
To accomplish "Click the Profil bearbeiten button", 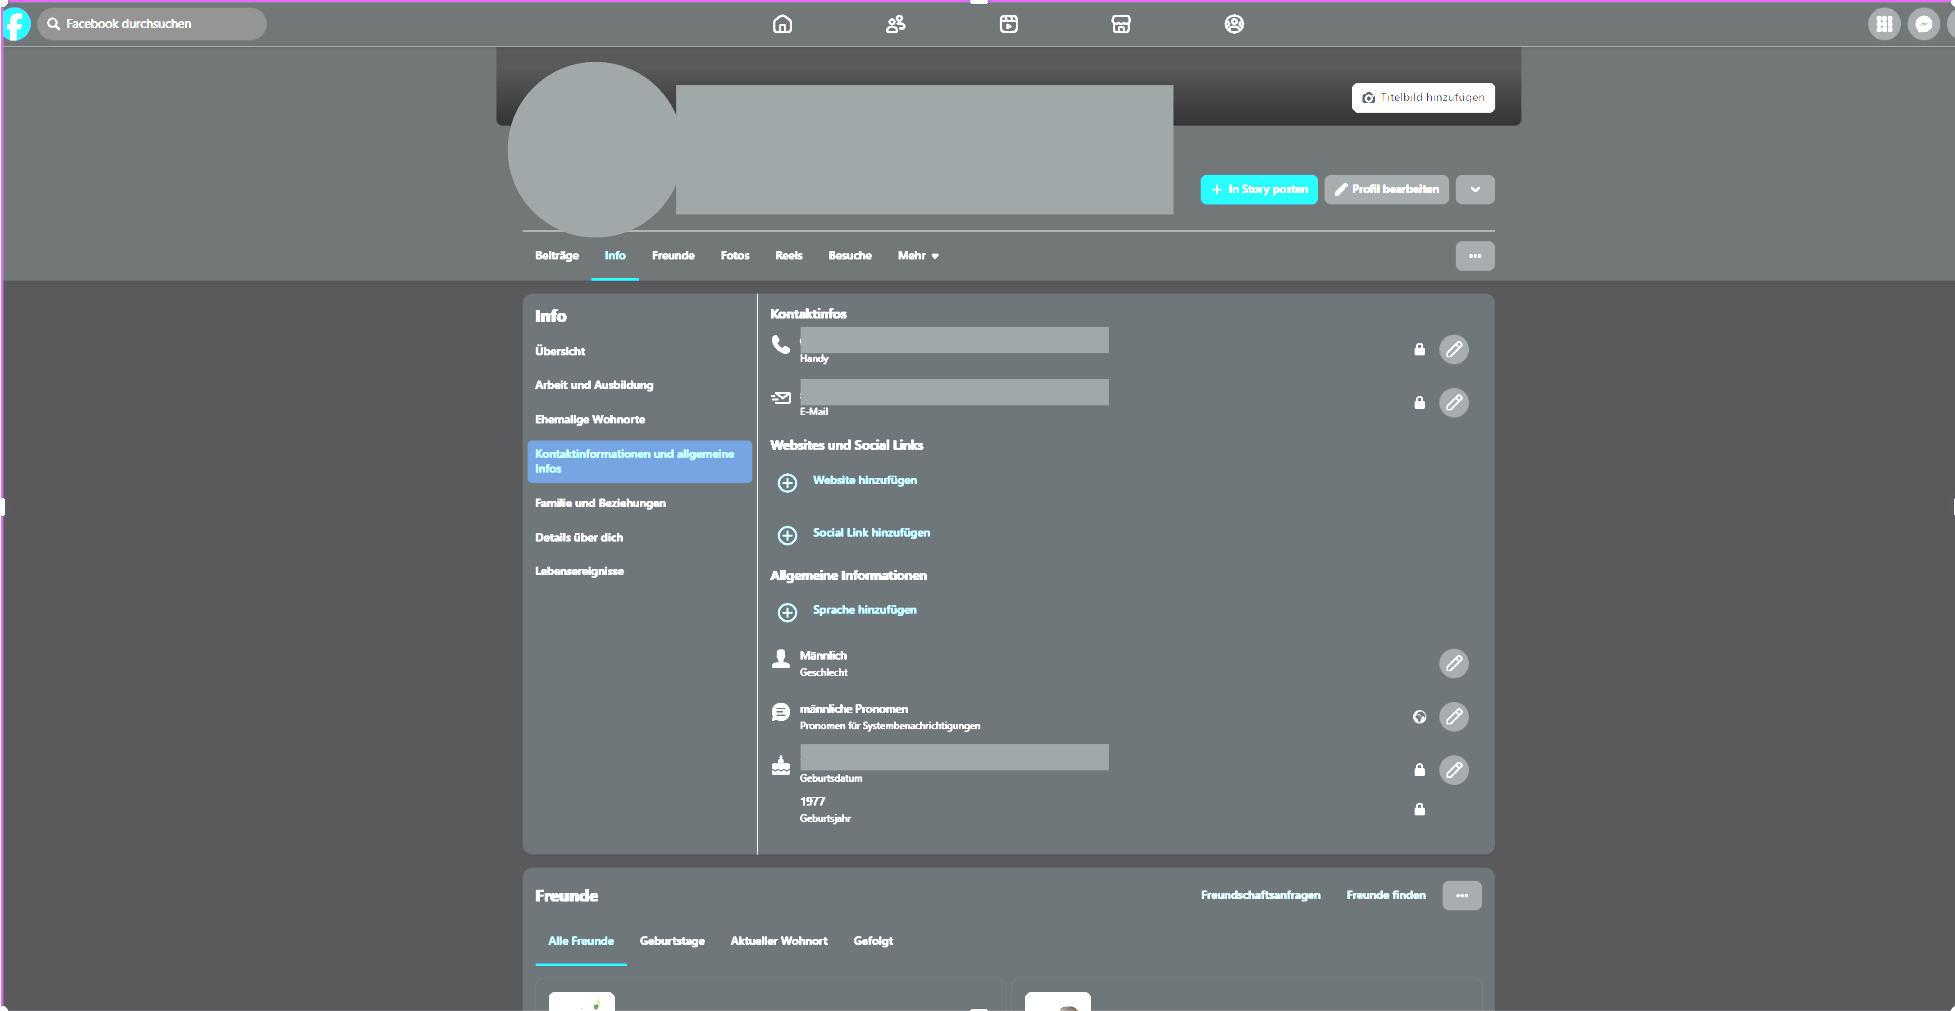I will click(1387, 189).
